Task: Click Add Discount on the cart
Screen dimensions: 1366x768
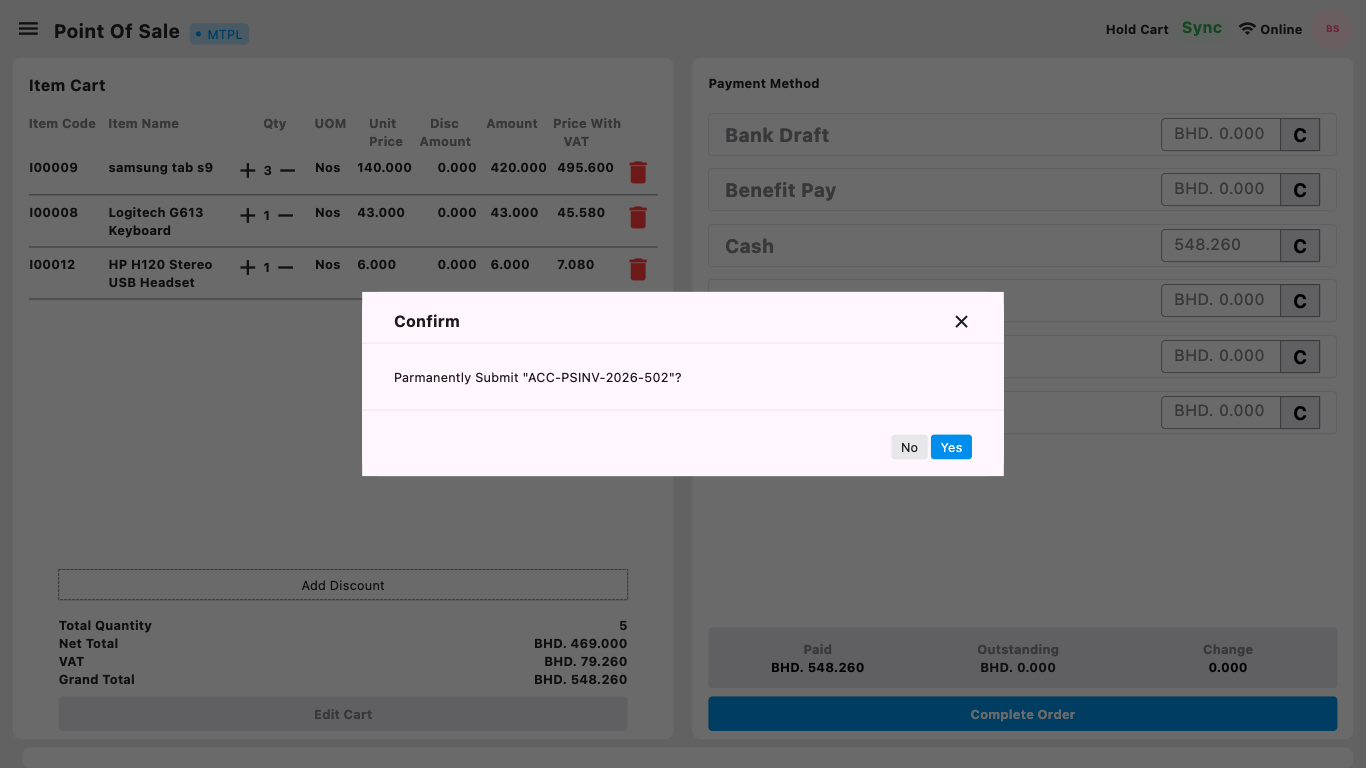Action: (x=343, y=585)
